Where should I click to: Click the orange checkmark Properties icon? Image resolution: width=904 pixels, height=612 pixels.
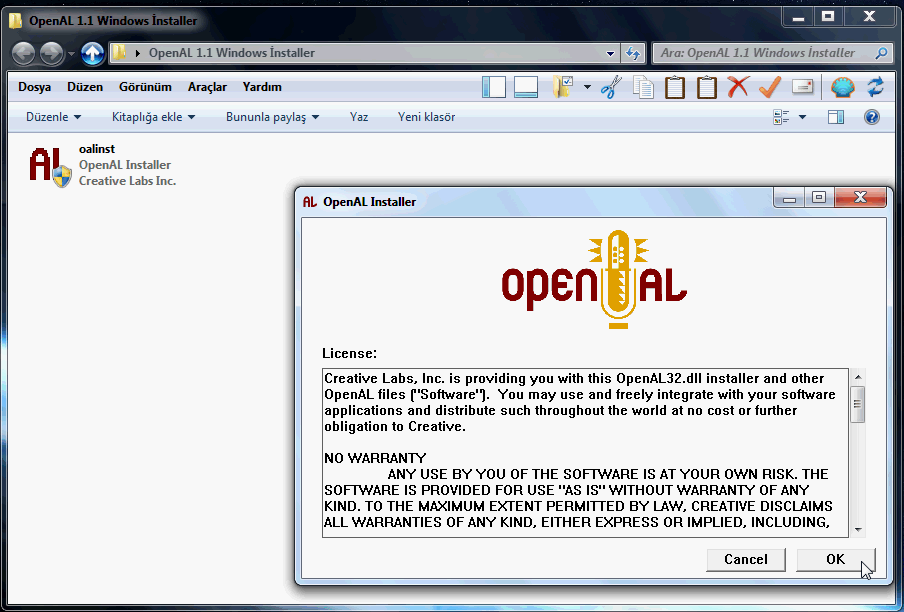coord(770,87)
